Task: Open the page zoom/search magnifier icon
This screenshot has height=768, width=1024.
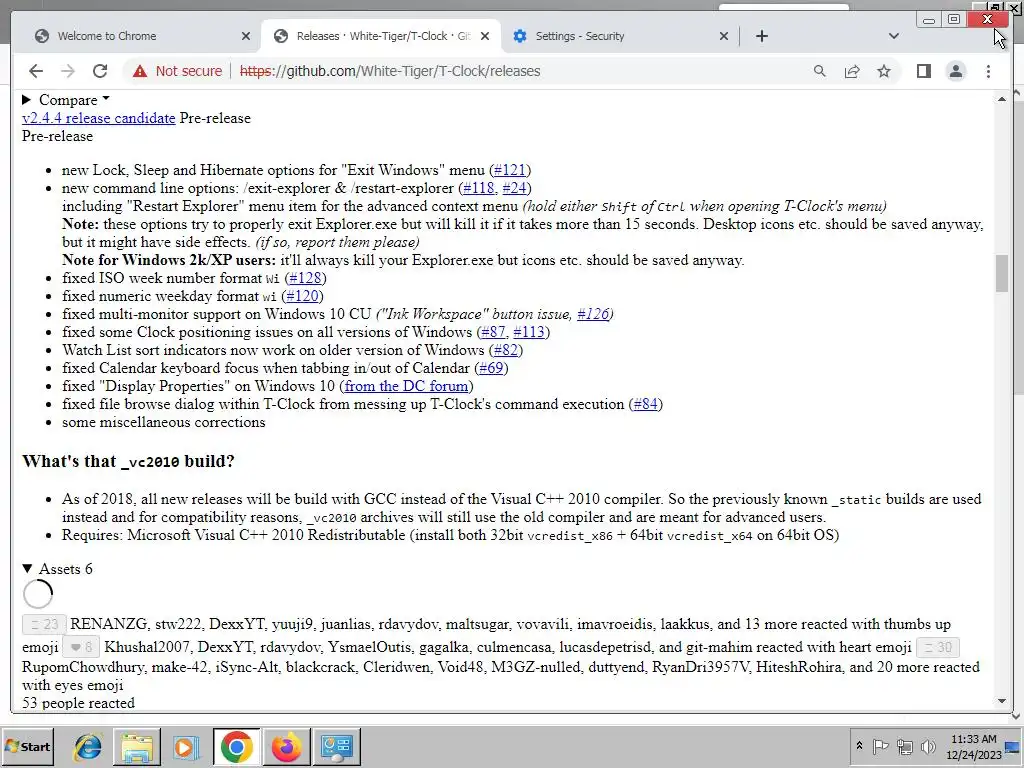Action: [x=820, y=71]
